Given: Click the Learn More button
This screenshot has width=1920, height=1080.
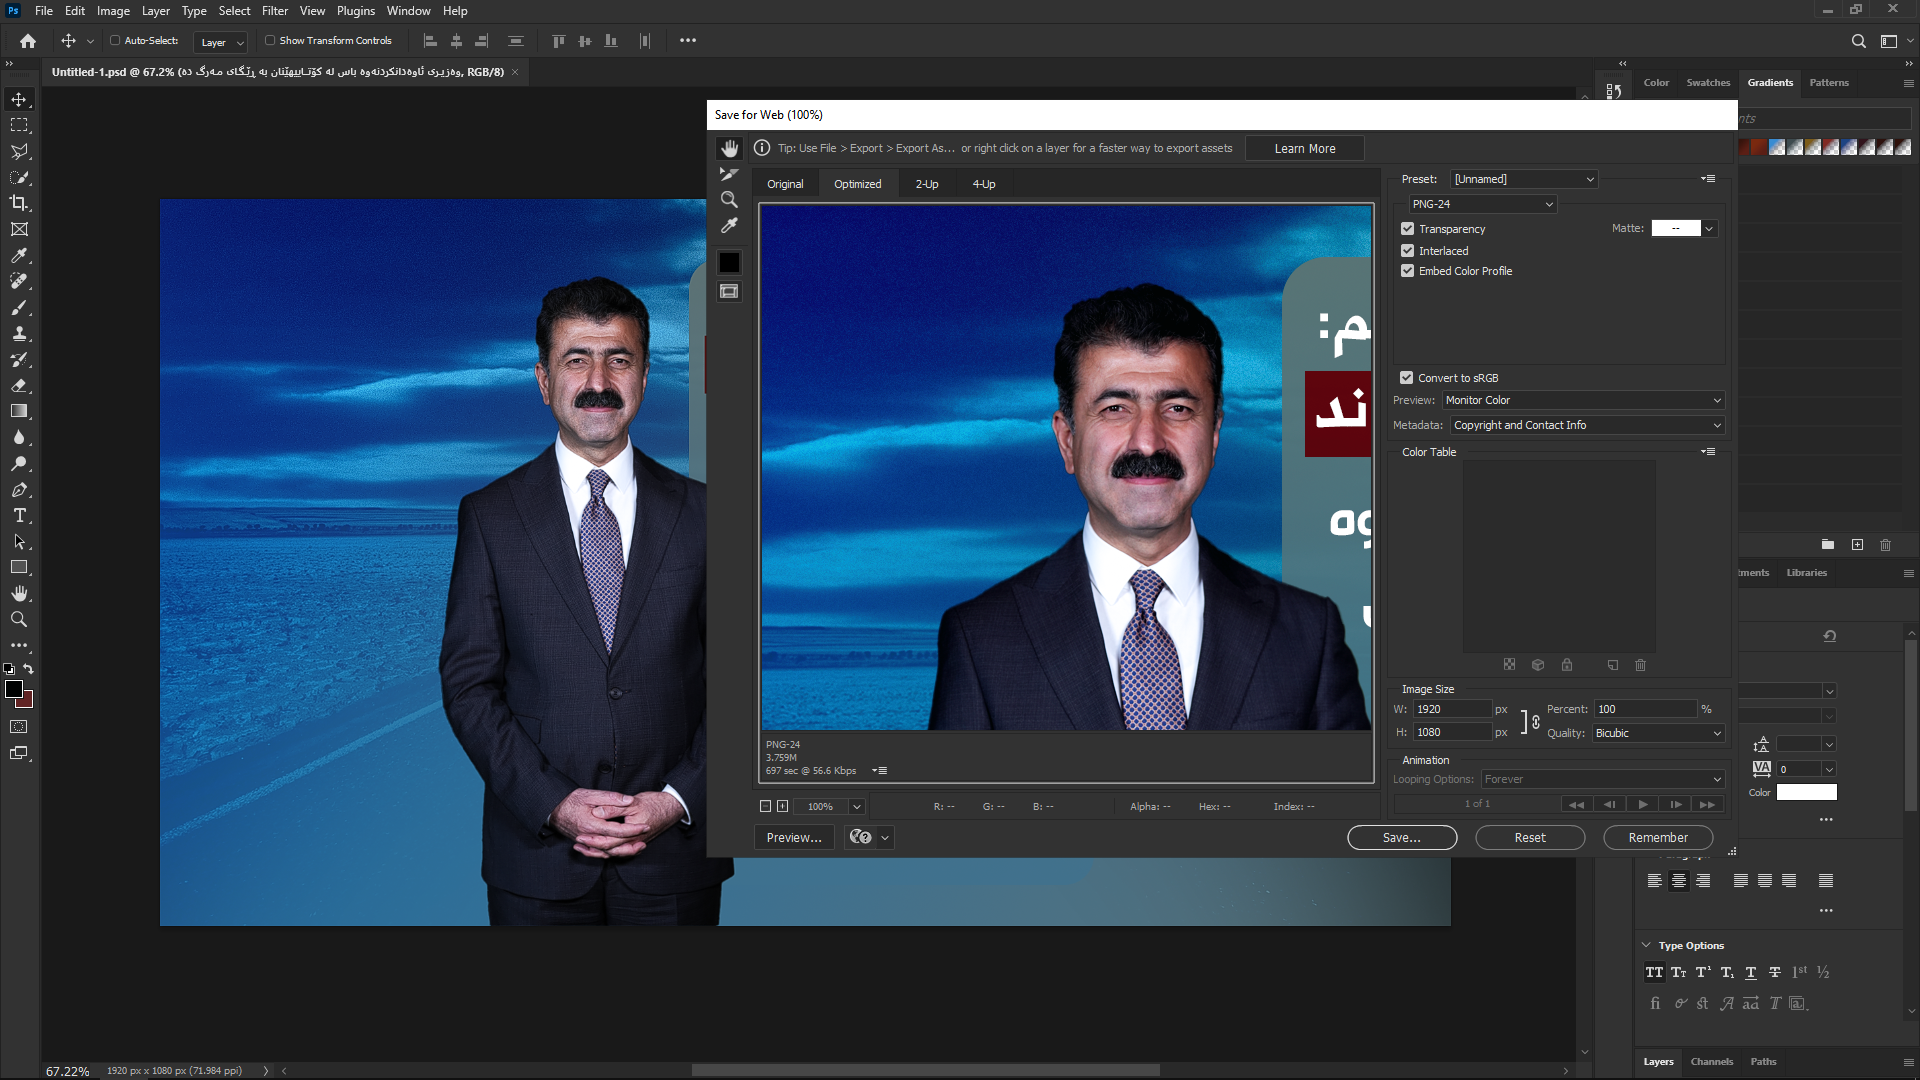Looking at the screenshot, I should click(1304, 148).
